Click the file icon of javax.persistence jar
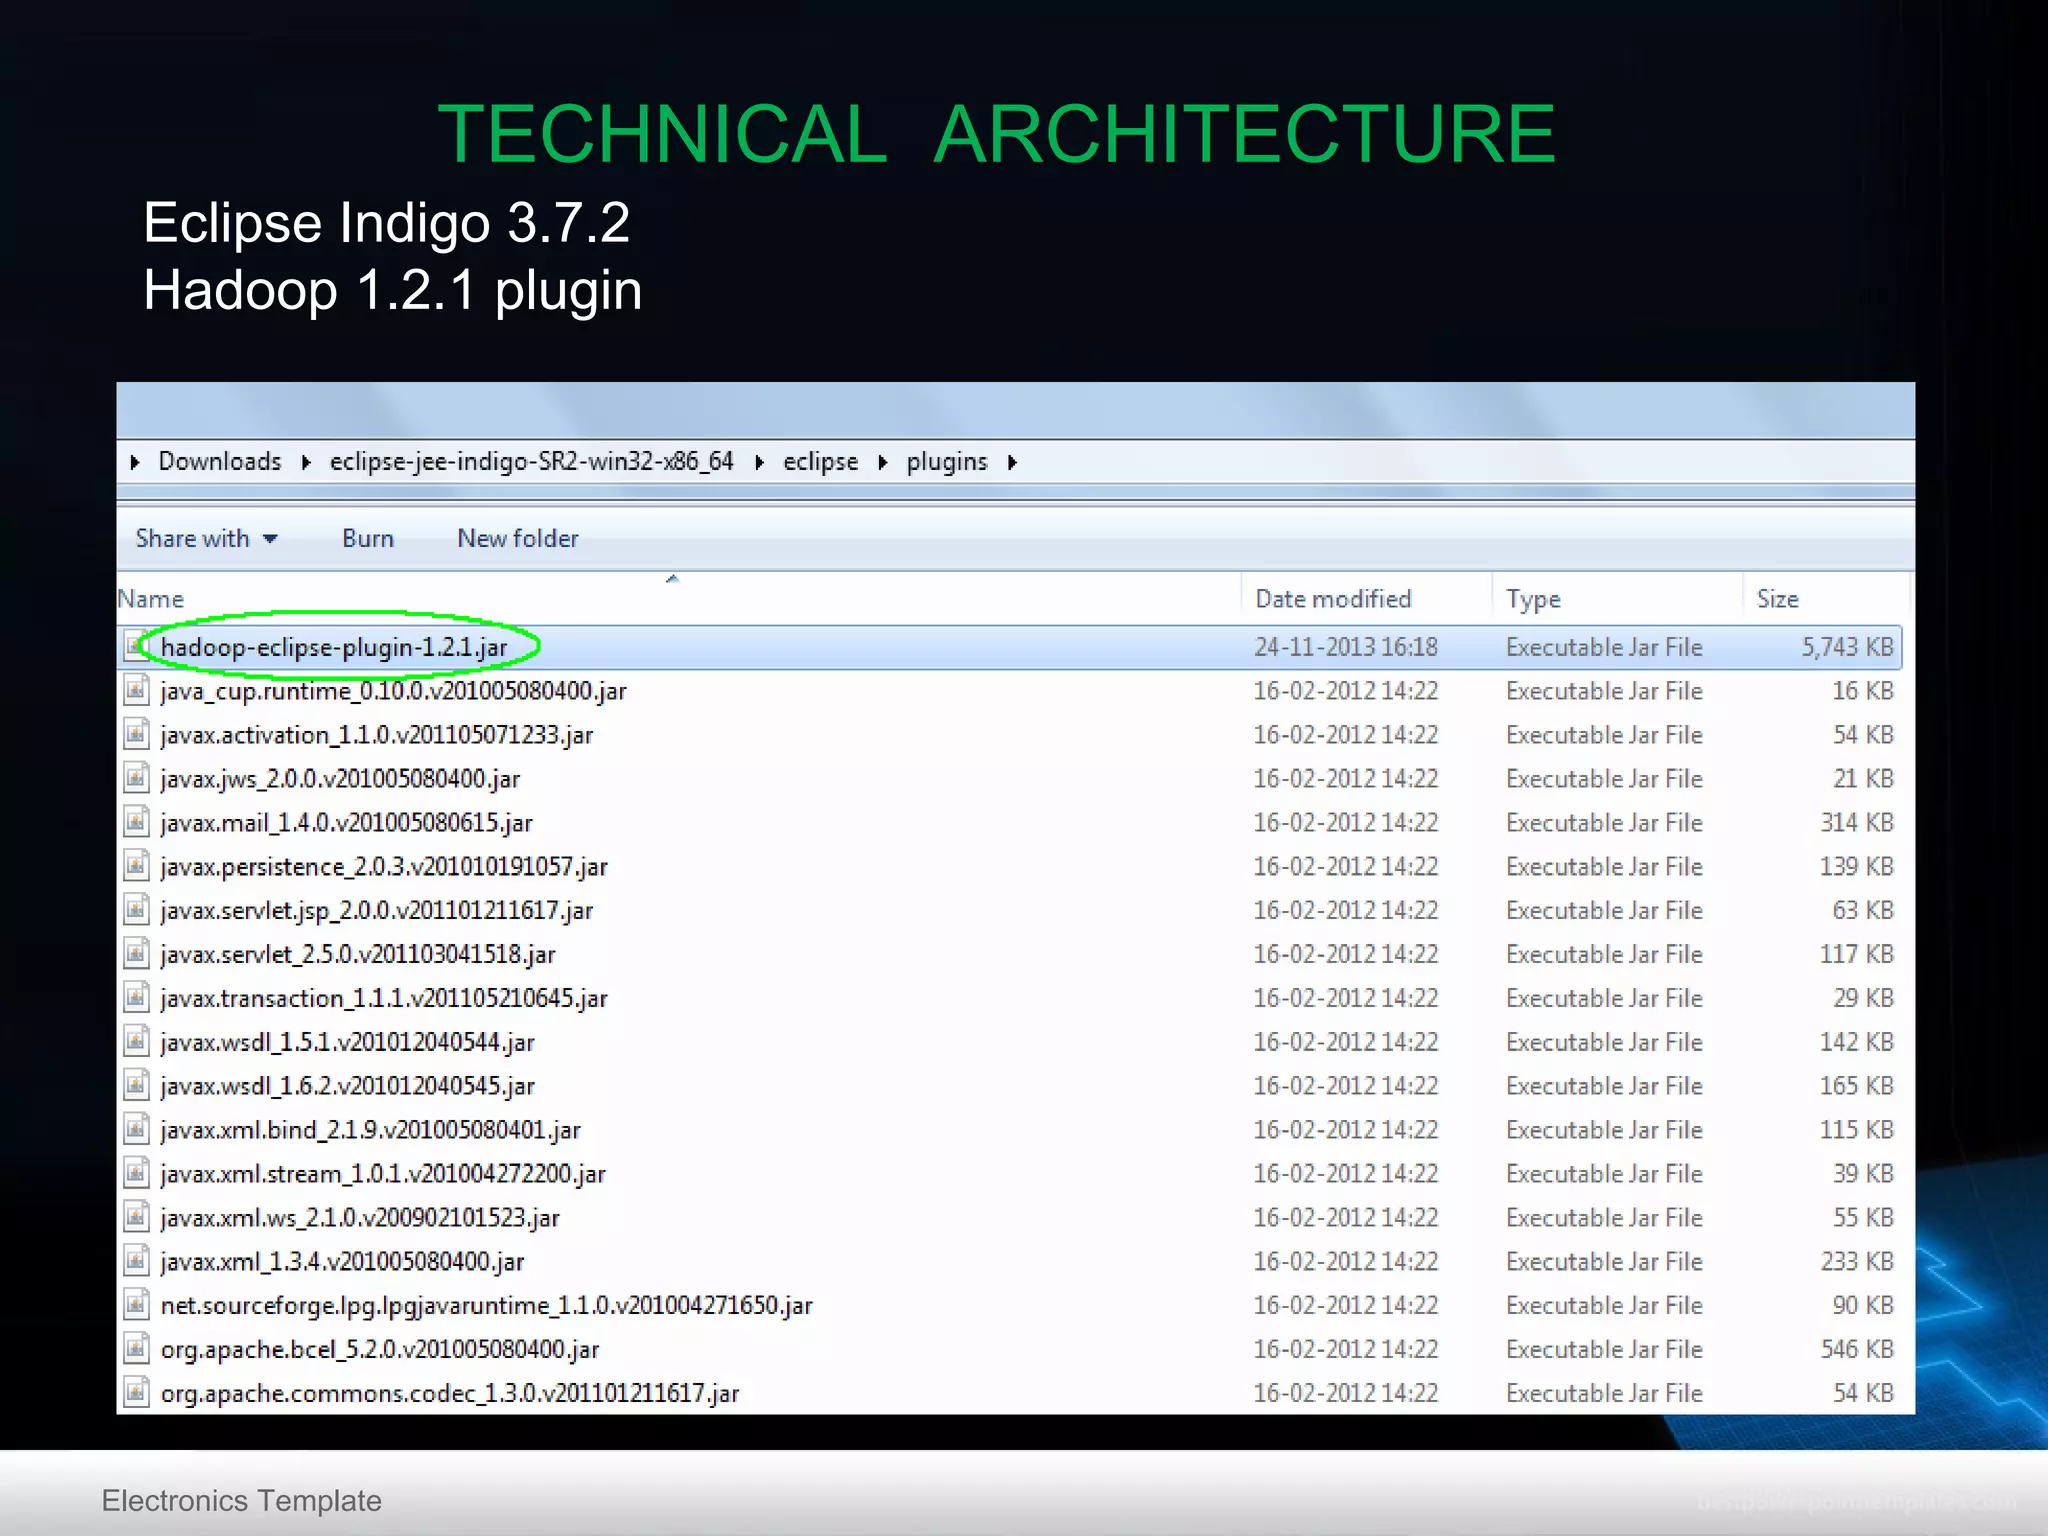Viewport: 2048px width, 1536px height. click(137, 866)
